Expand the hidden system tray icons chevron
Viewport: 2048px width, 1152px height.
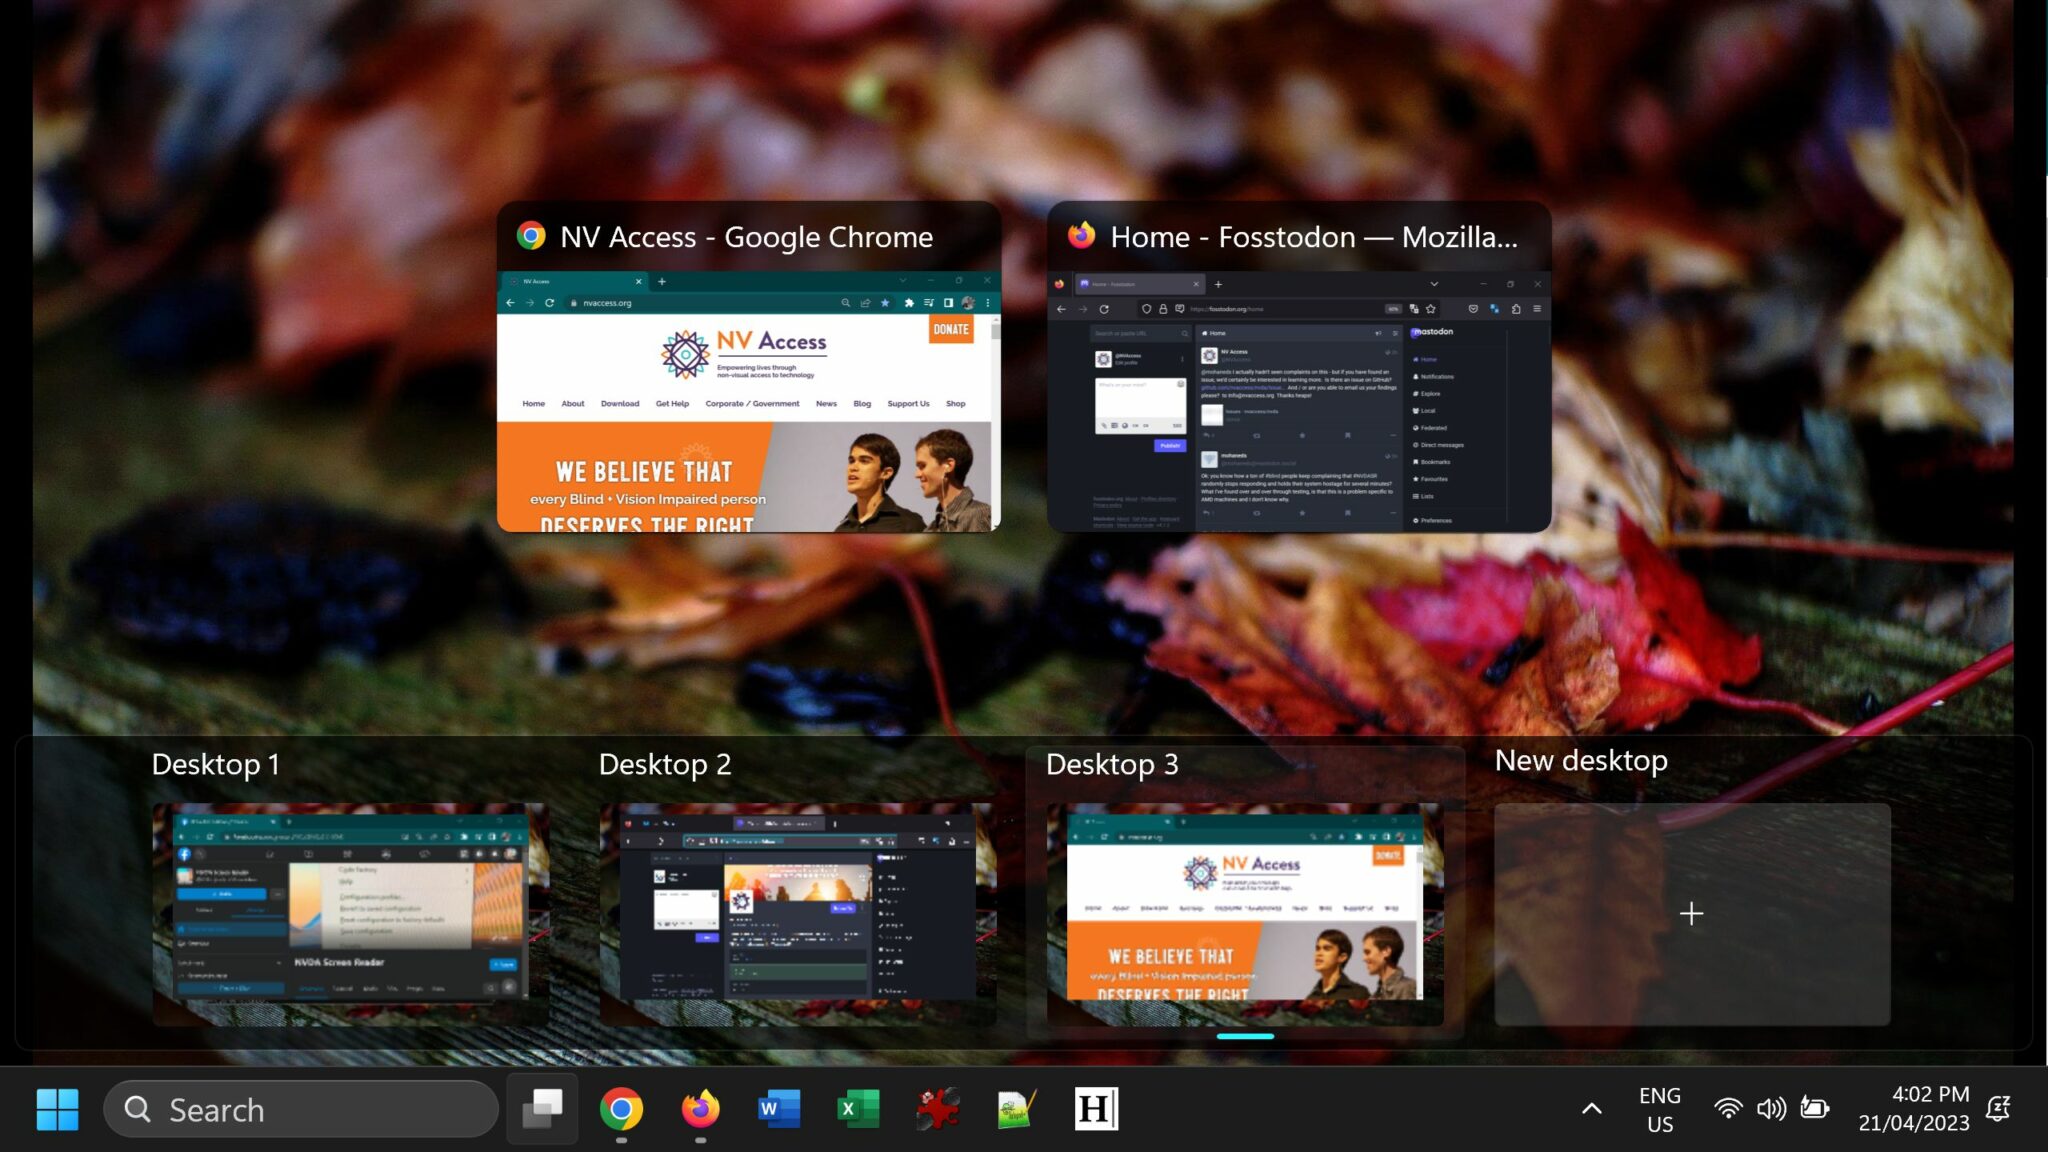1591,1109
